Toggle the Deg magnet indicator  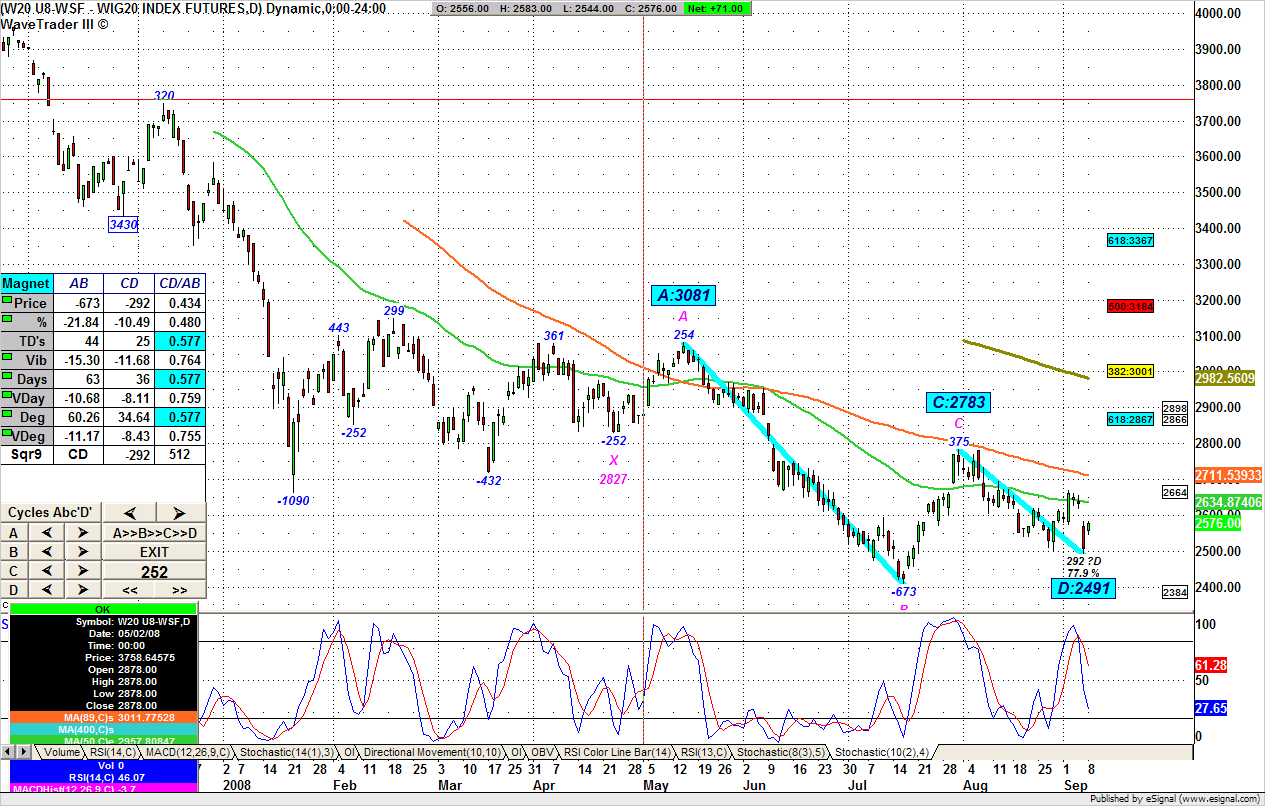tap(7, 413)
